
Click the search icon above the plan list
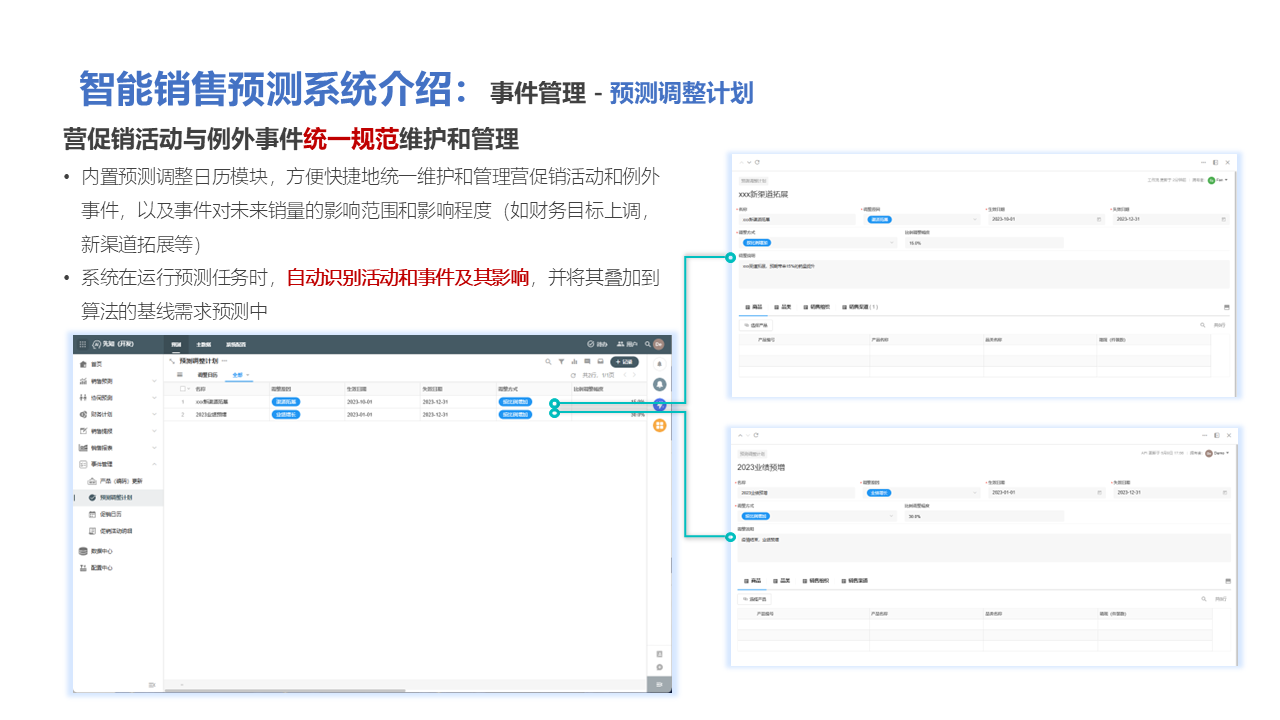548,362
